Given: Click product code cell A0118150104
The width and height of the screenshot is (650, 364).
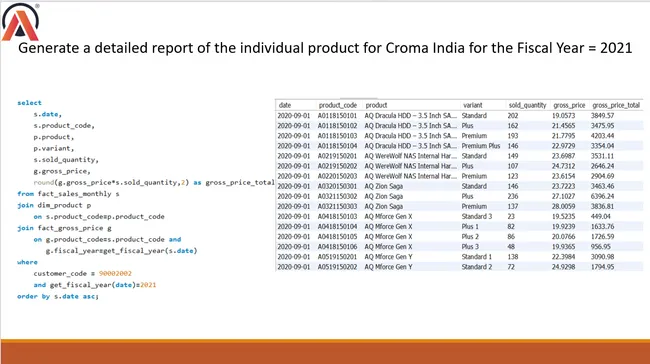Looking at the screenshot, I should [337, 146].
